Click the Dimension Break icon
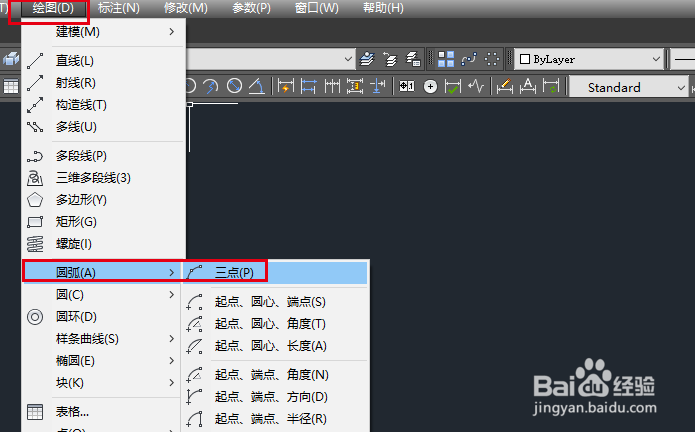 coord(378,86)
